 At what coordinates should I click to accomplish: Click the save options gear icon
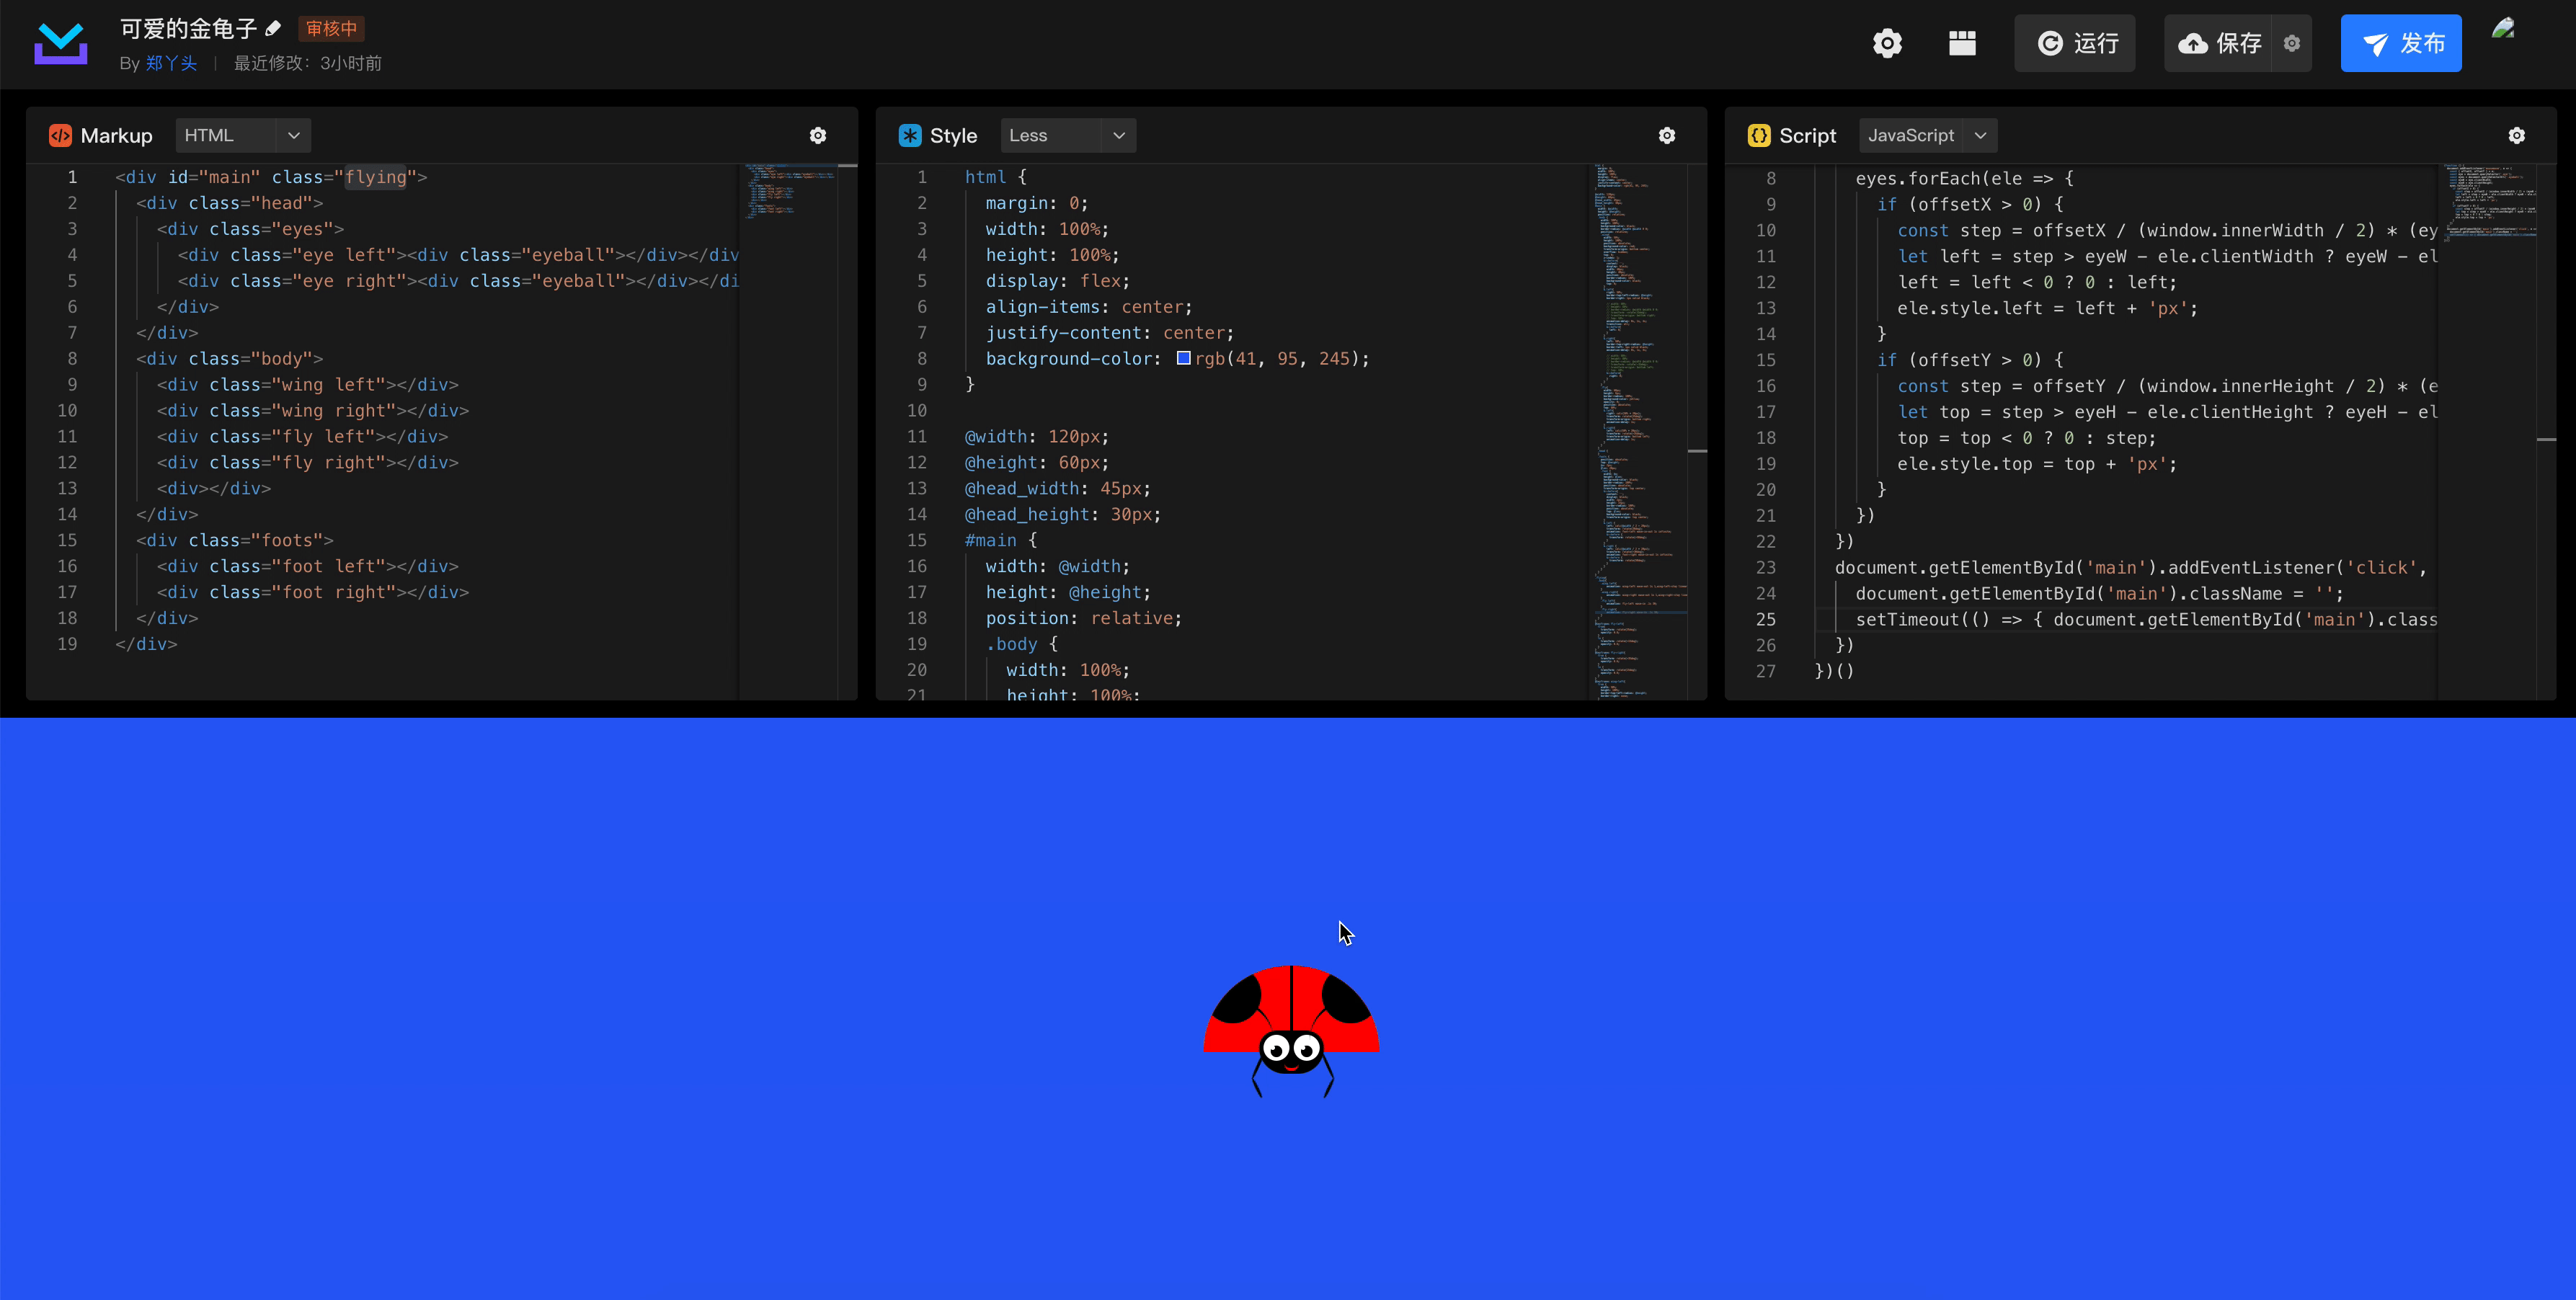pyautogui.click(x=2292, y=43)
